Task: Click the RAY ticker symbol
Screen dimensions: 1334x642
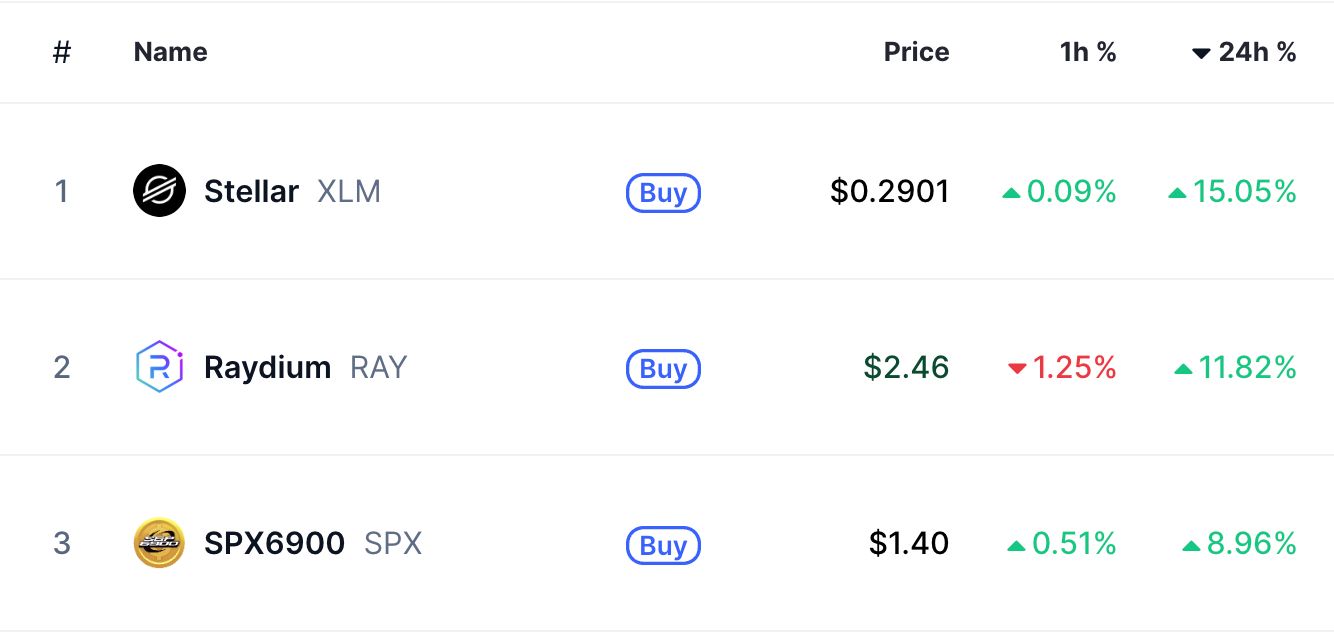Action: (378, 367)
